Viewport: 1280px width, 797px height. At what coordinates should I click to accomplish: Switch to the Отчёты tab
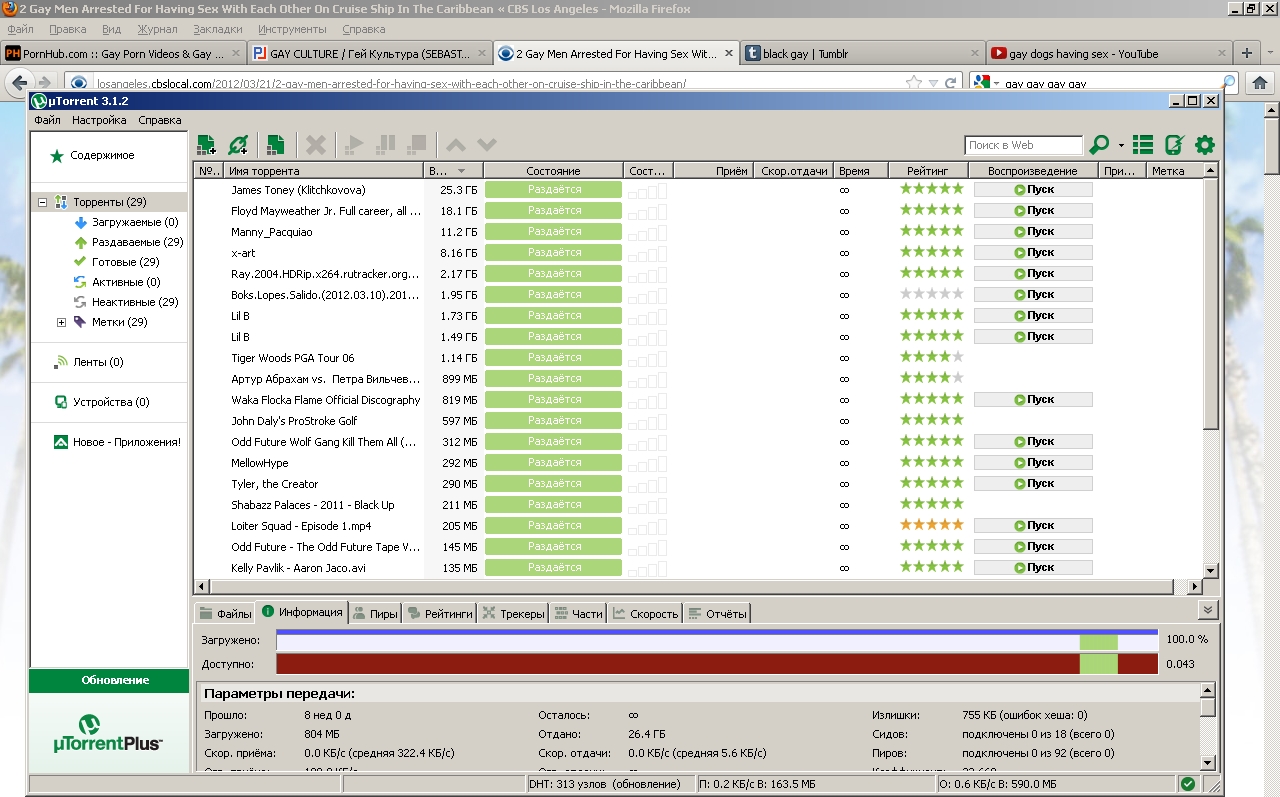pyautogui.click(x=717, y=613)
